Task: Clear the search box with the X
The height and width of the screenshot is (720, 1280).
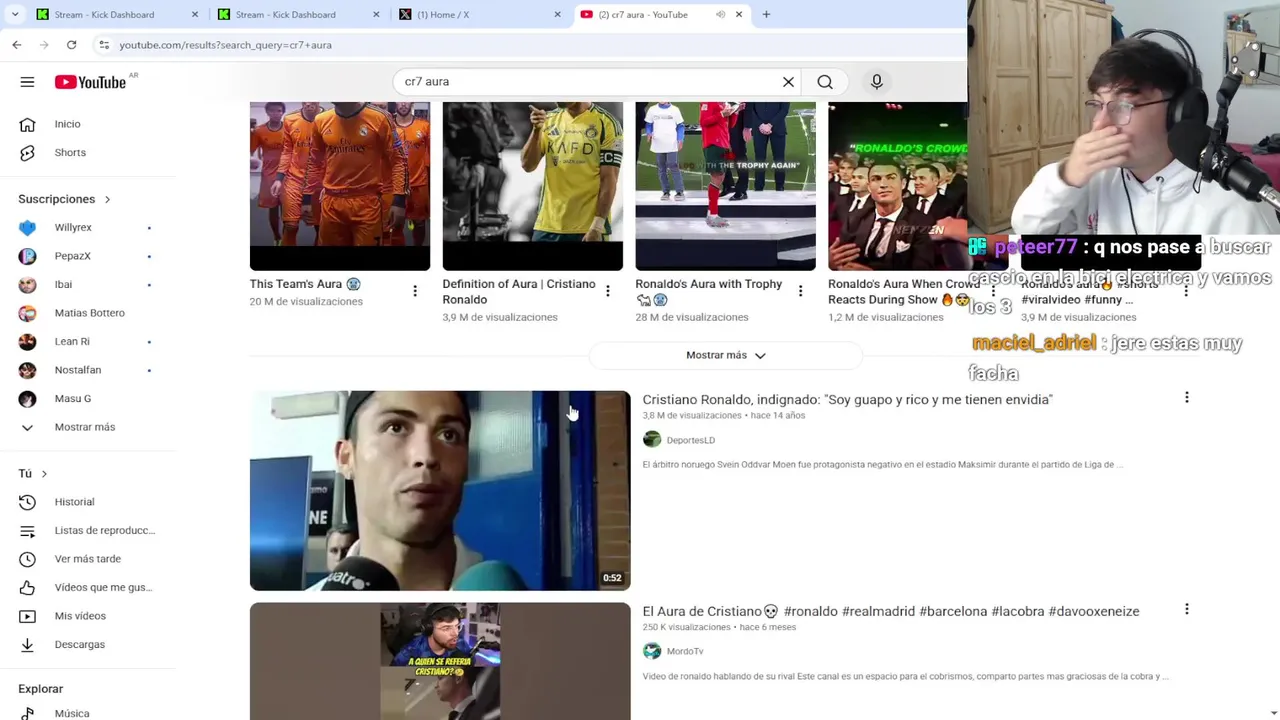Action: [788, 82]
